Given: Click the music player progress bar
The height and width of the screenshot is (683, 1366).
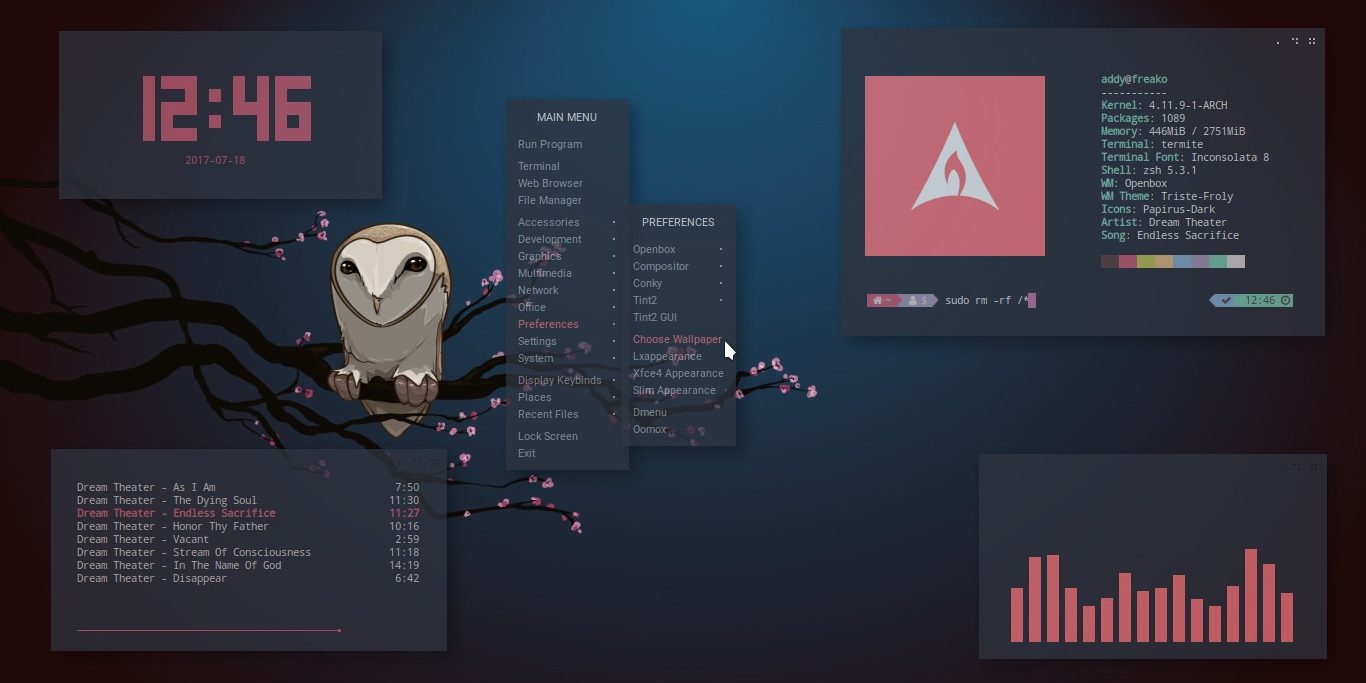Looking at the screenshot, I should 209,630.
